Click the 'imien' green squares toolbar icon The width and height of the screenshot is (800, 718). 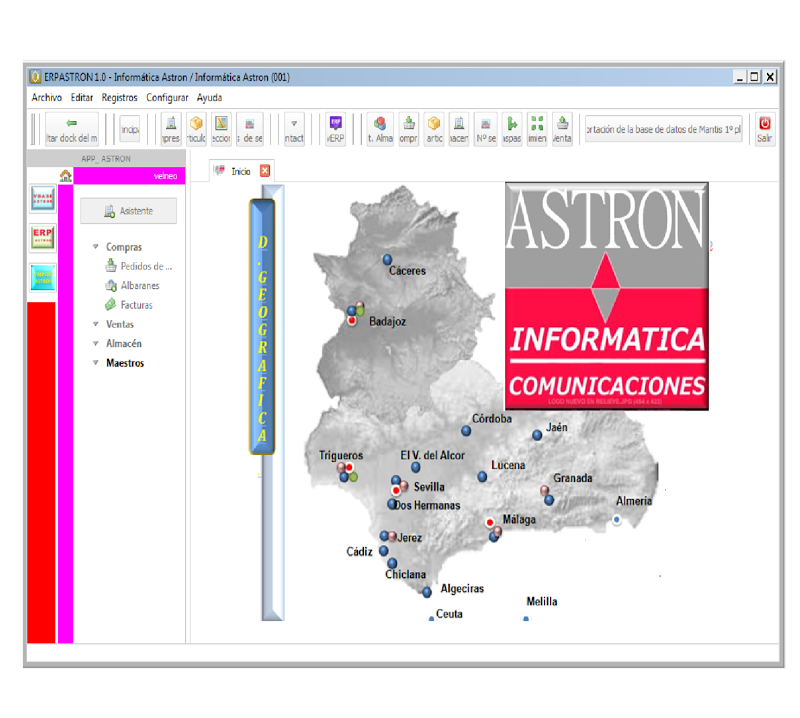(x=537, y=129)
